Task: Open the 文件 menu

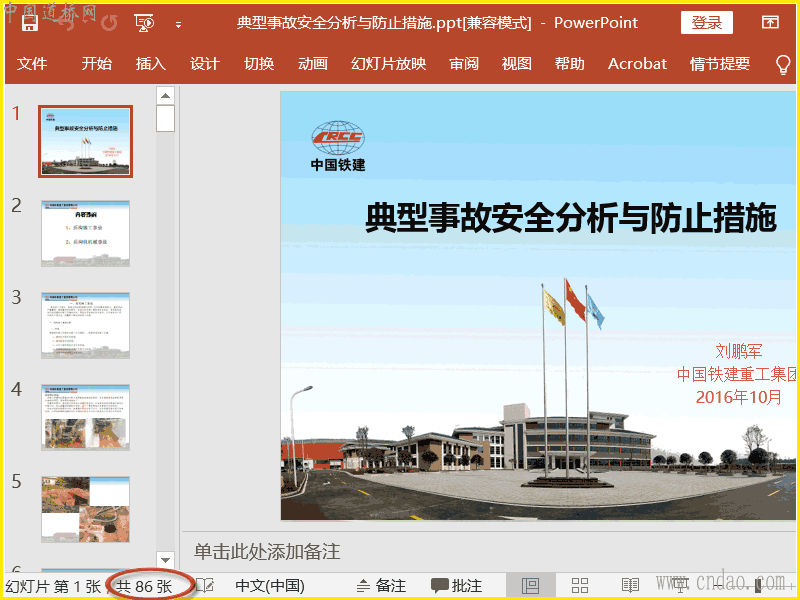Action: point(32,63)
